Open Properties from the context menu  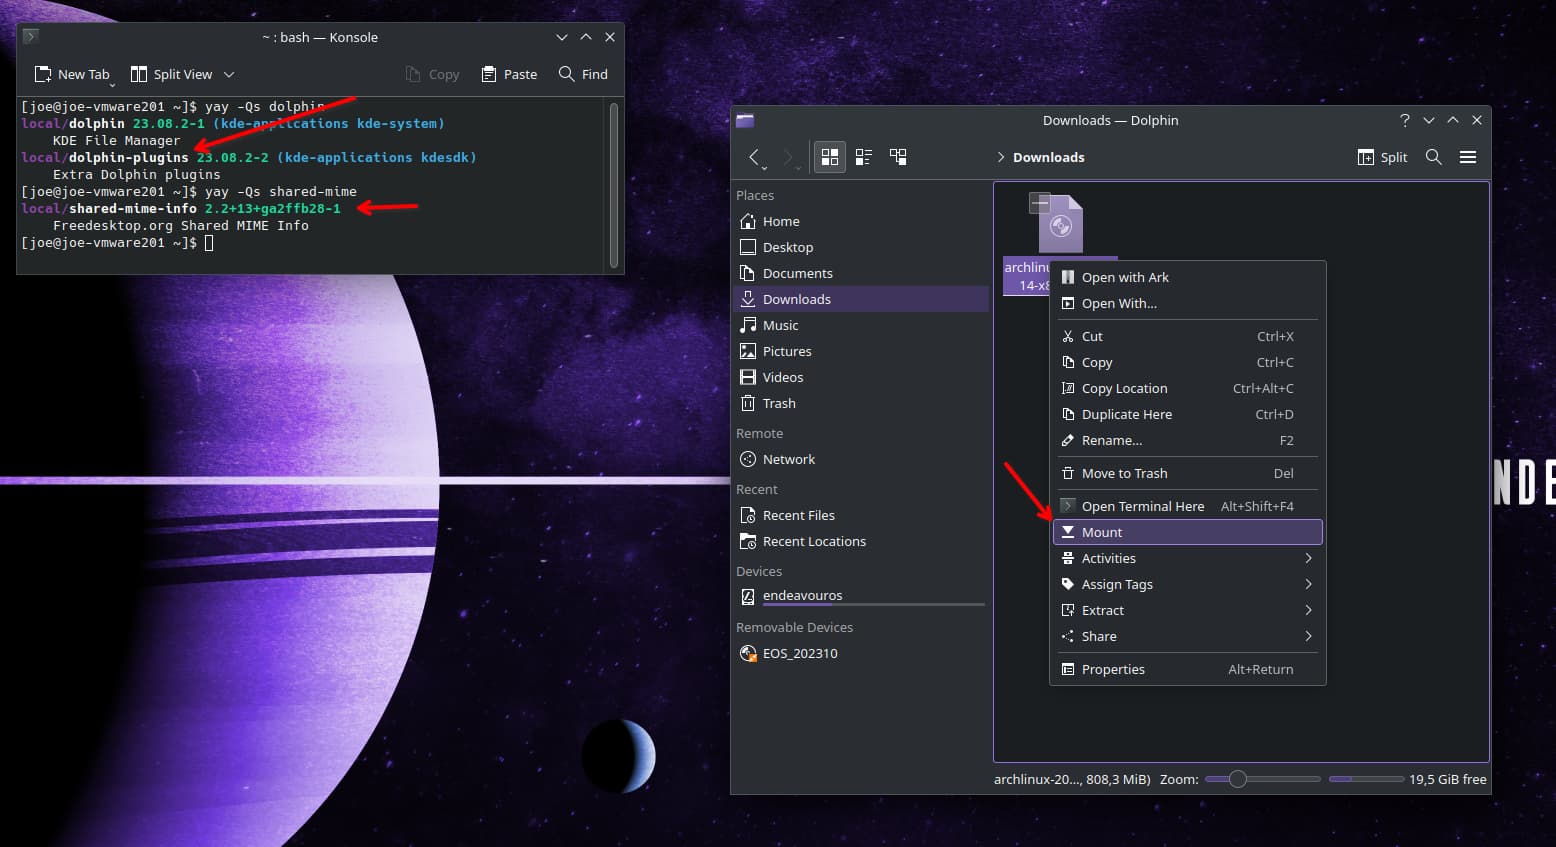tap(1188, 669)
